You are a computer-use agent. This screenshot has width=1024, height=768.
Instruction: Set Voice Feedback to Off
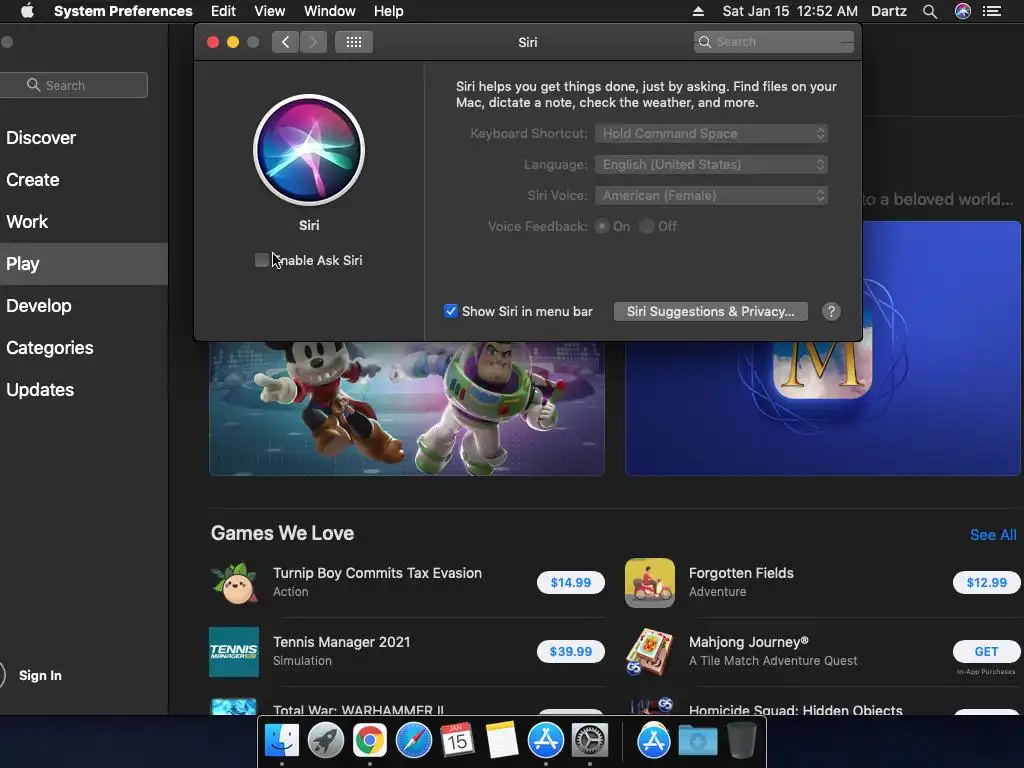[x=647, y=226]
